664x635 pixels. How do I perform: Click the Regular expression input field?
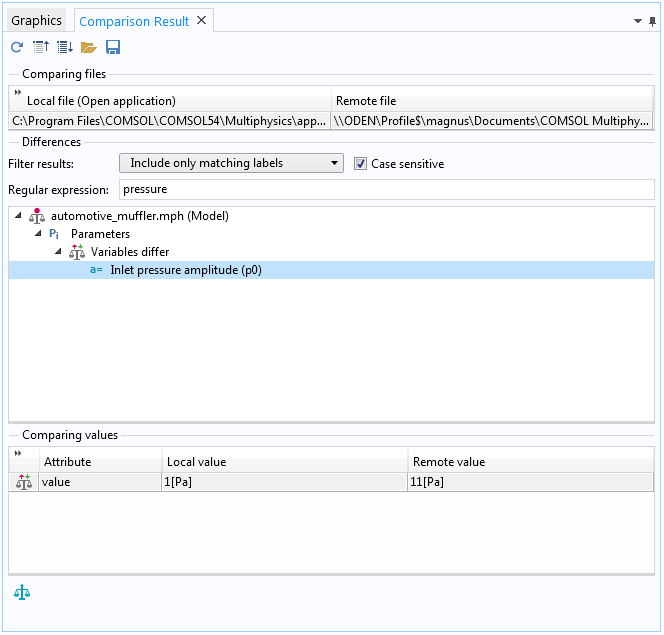pos(387,189)
